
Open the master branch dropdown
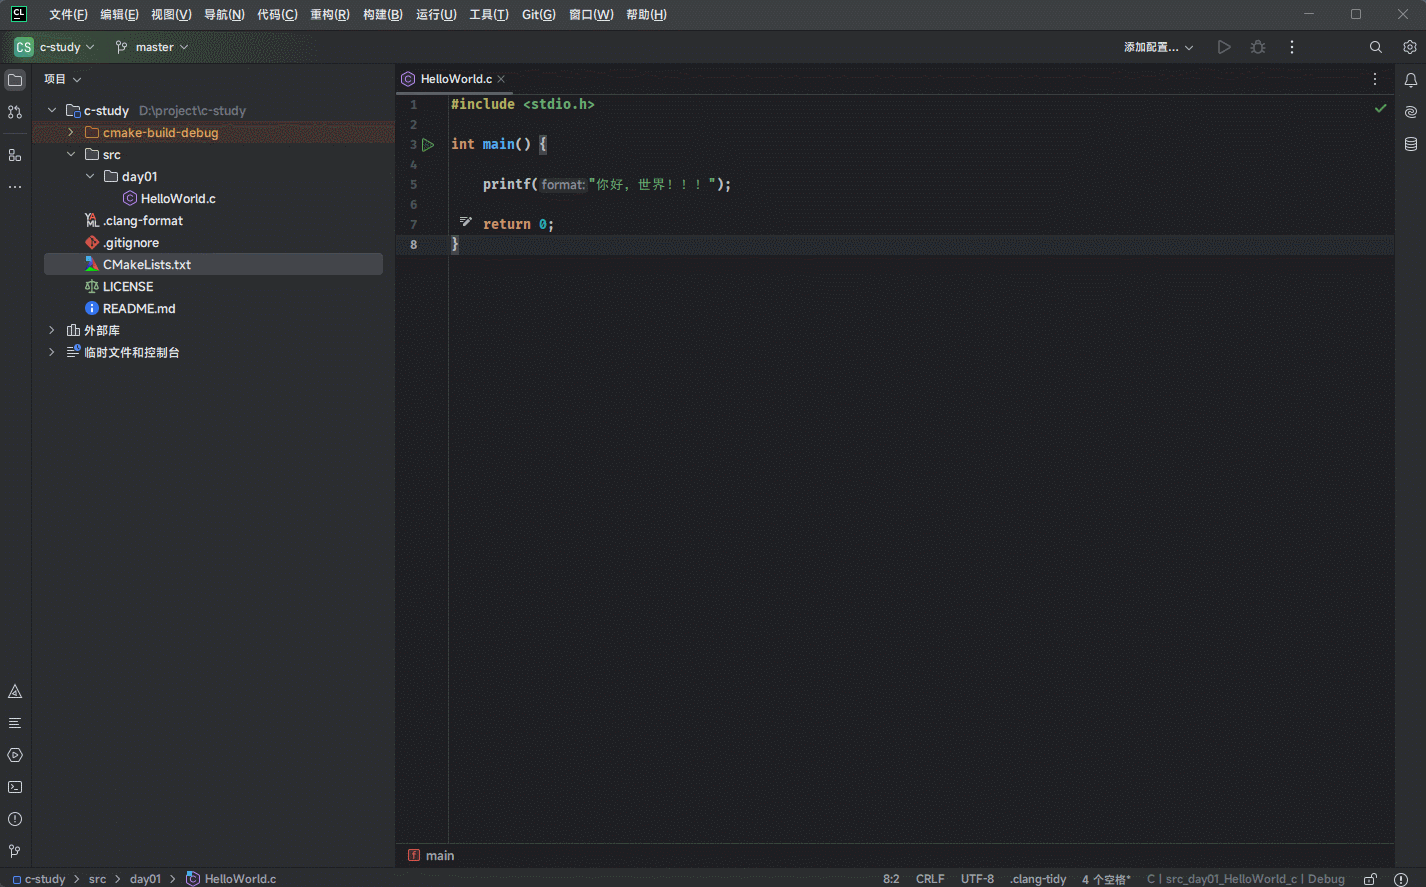(x=152, y=47)
